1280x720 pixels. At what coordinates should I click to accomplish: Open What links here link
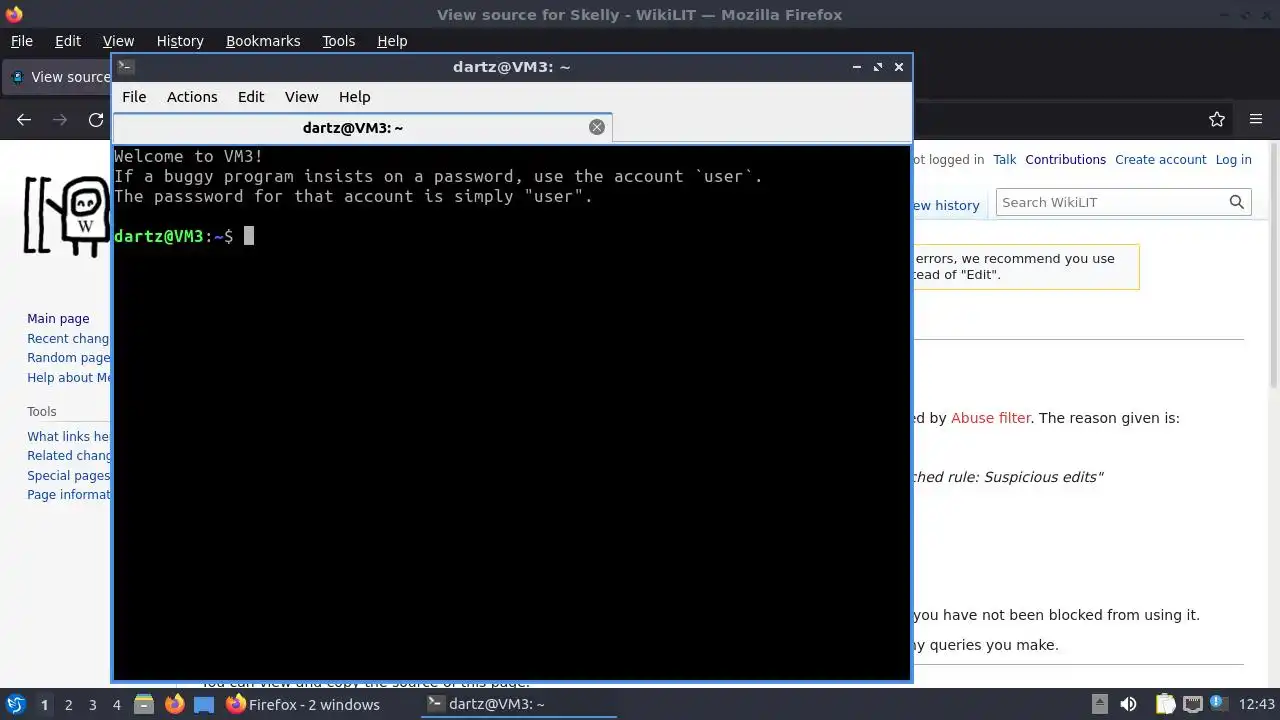pyautogui.click(x=68, y=437)
